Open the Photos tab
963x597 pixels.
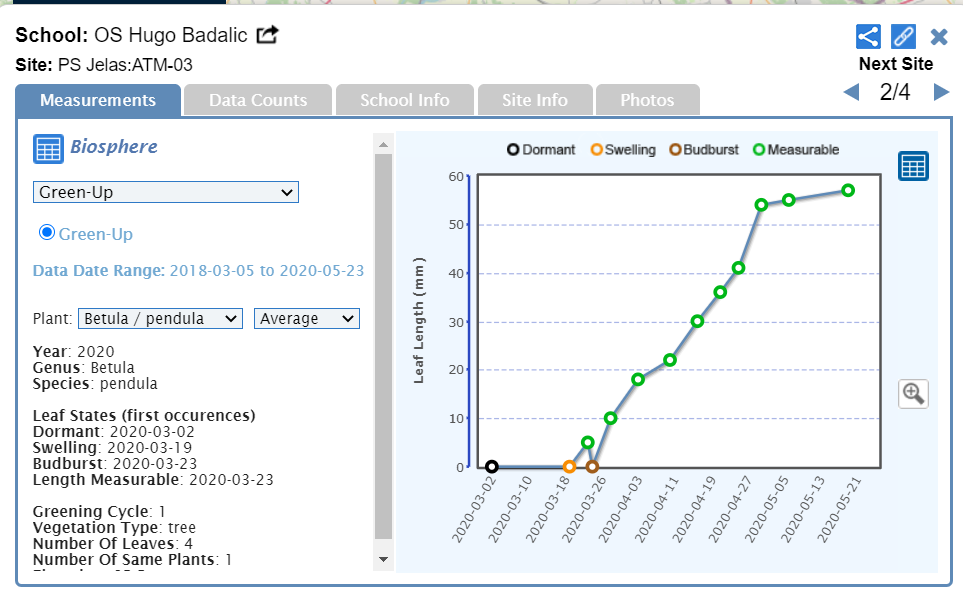[647, 100]
